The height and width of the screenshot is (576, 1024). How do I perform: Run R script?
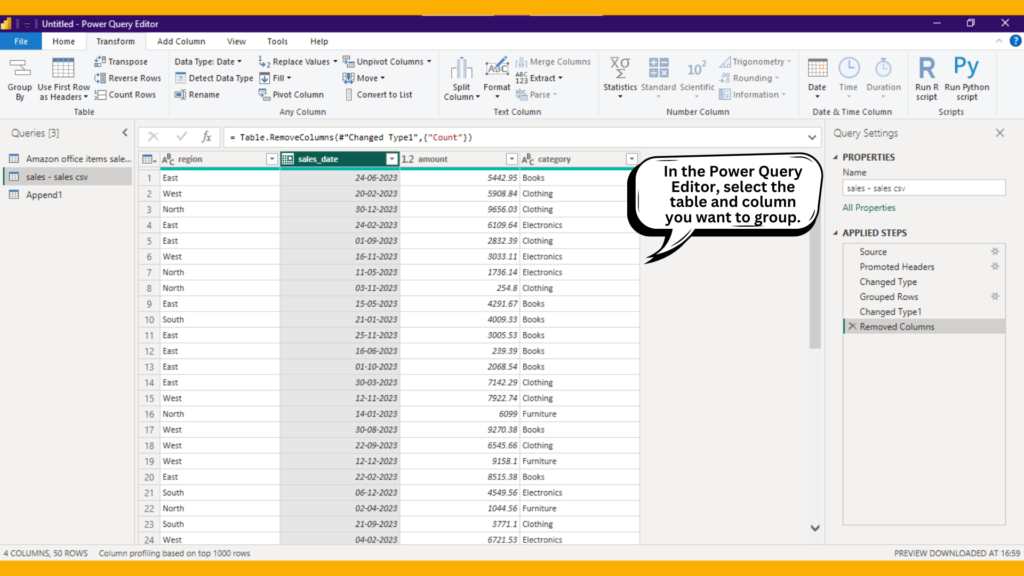coord(927,78)
